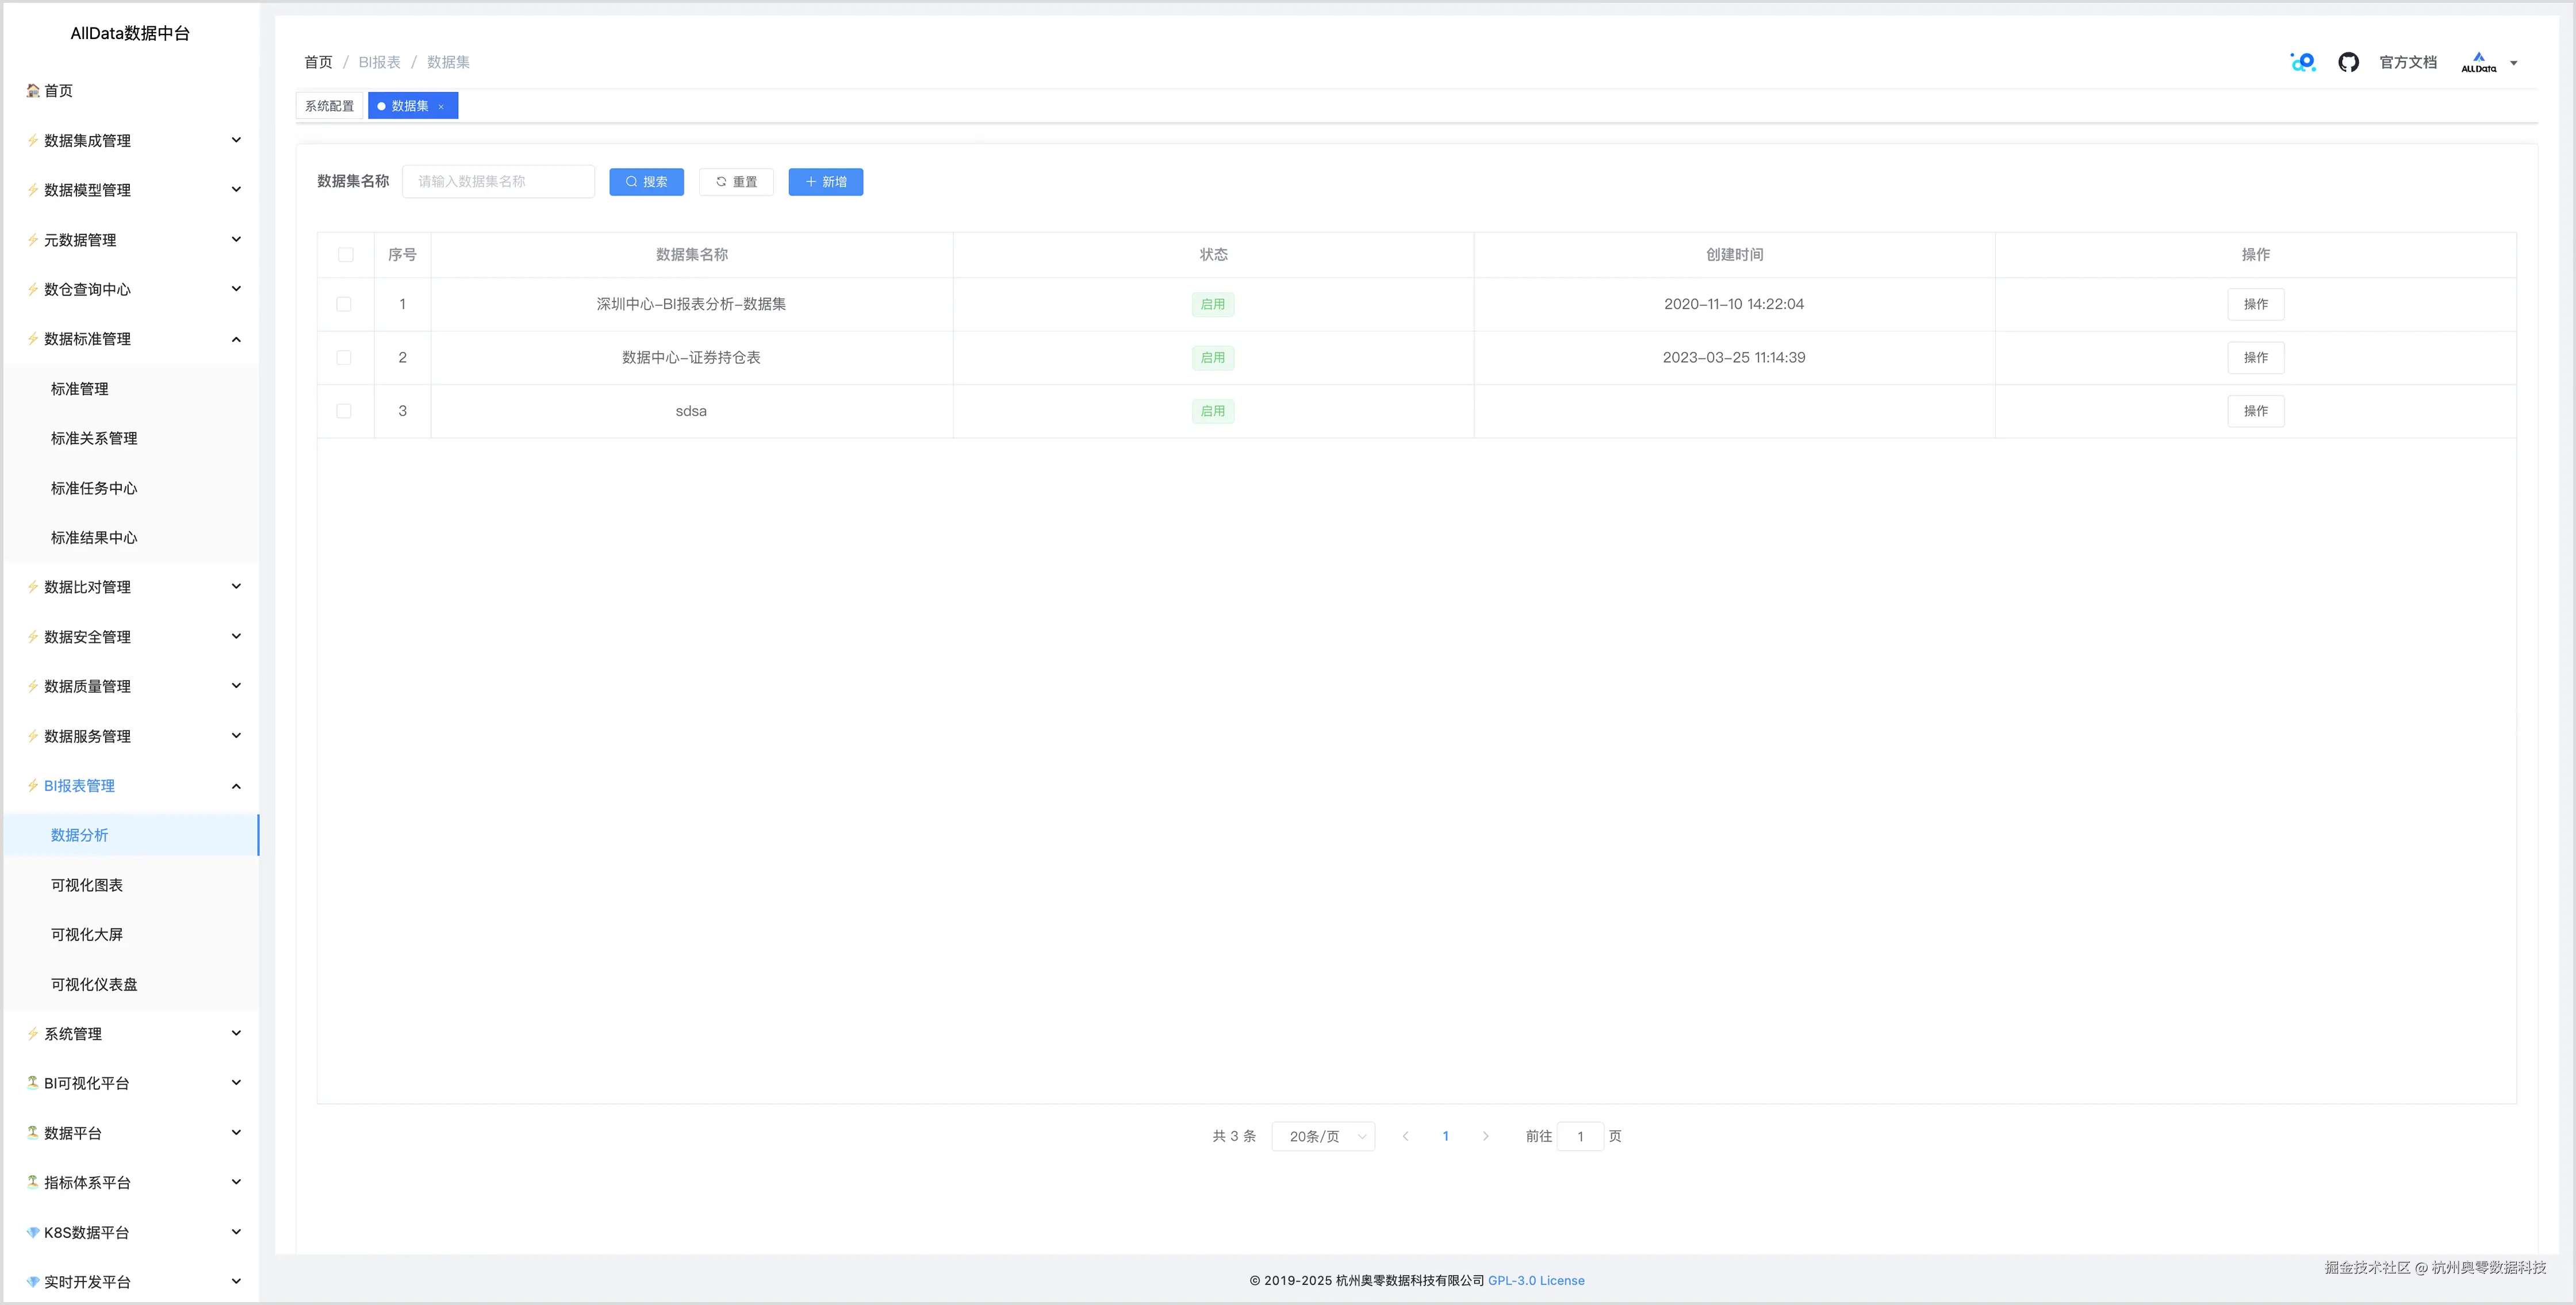Image resolution: width=2576 pixels, height=1305 pixels.
Task: Click the lightning icon beside 数据安全管理
Action: click(33, 636)
